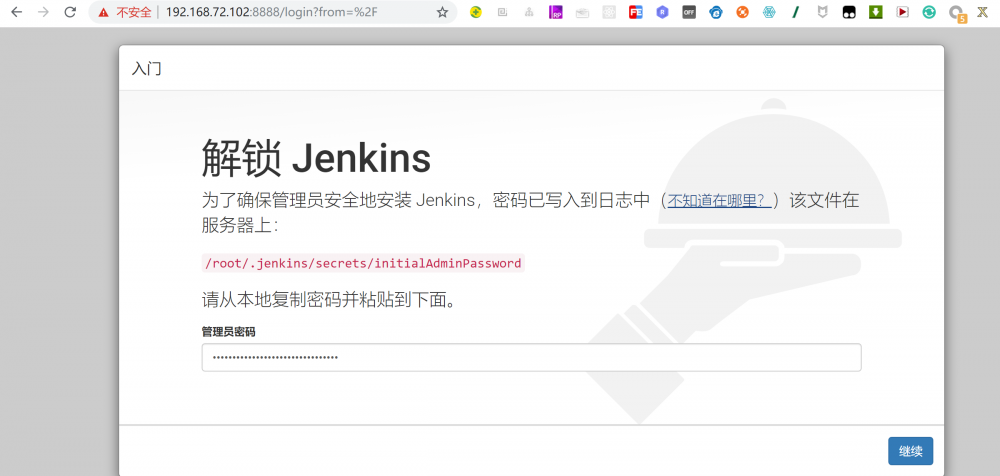This screenshot has height=476, width=1000.
Task: Open the blue hexagon R extension
Action: coord(663,12)
